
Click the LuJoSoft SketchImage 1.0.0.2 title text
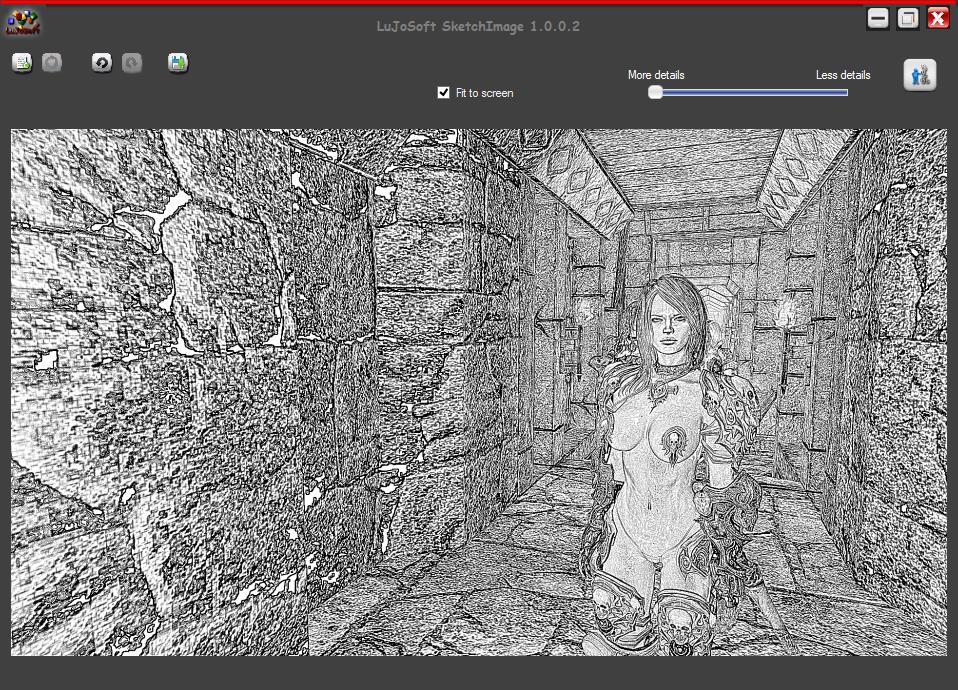[478, 26]
